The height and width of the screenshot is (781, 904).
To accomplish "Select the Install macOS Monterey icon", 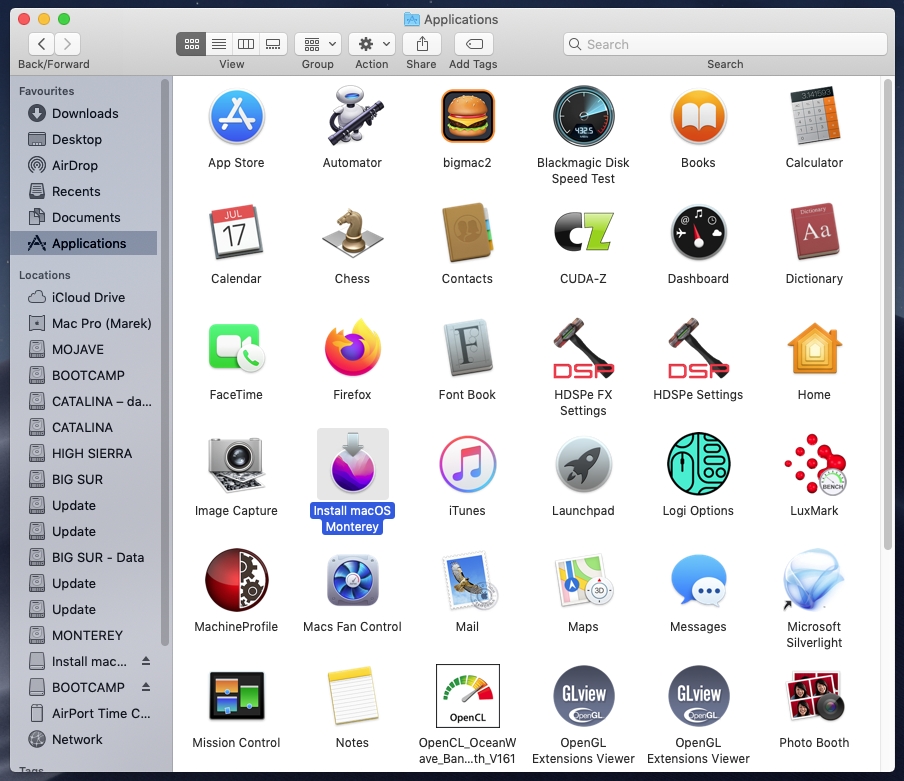I will [x=352, y=465].
